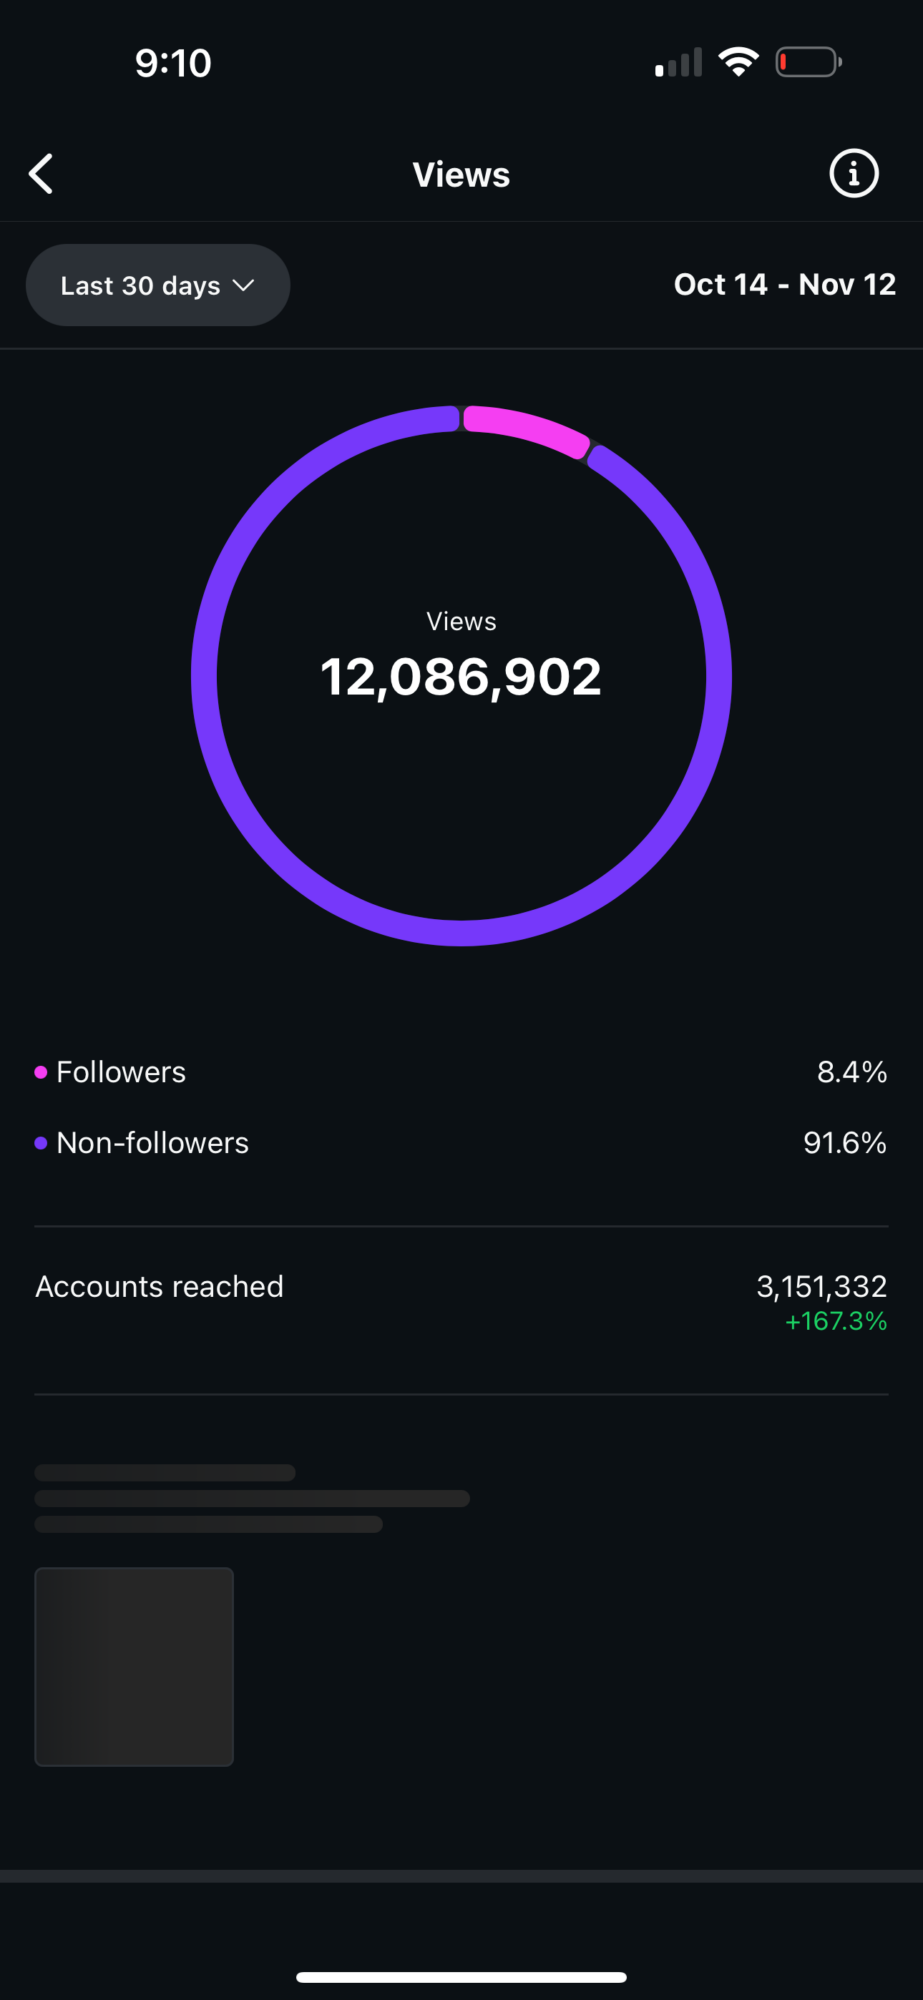923x2000 pixels.
Task: Select the Followers row
Action: 461,1072
